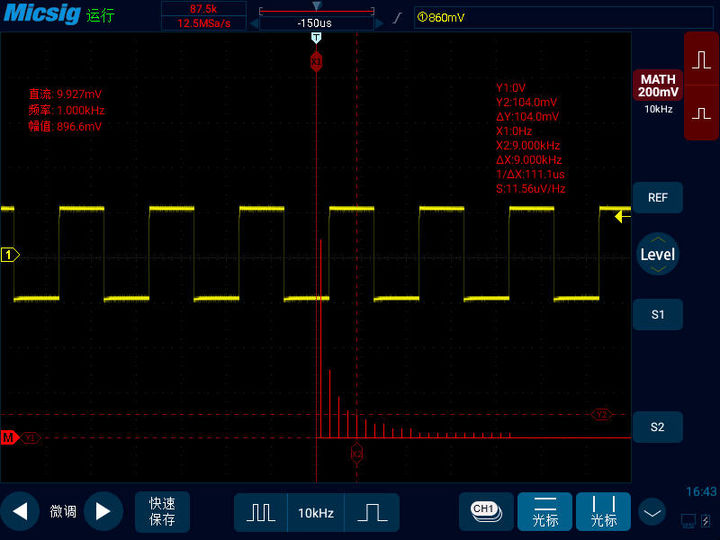The image size is (720, 540).
Task: Tap the rising edge trigger slope icon
Action: [x=399, y=17]
